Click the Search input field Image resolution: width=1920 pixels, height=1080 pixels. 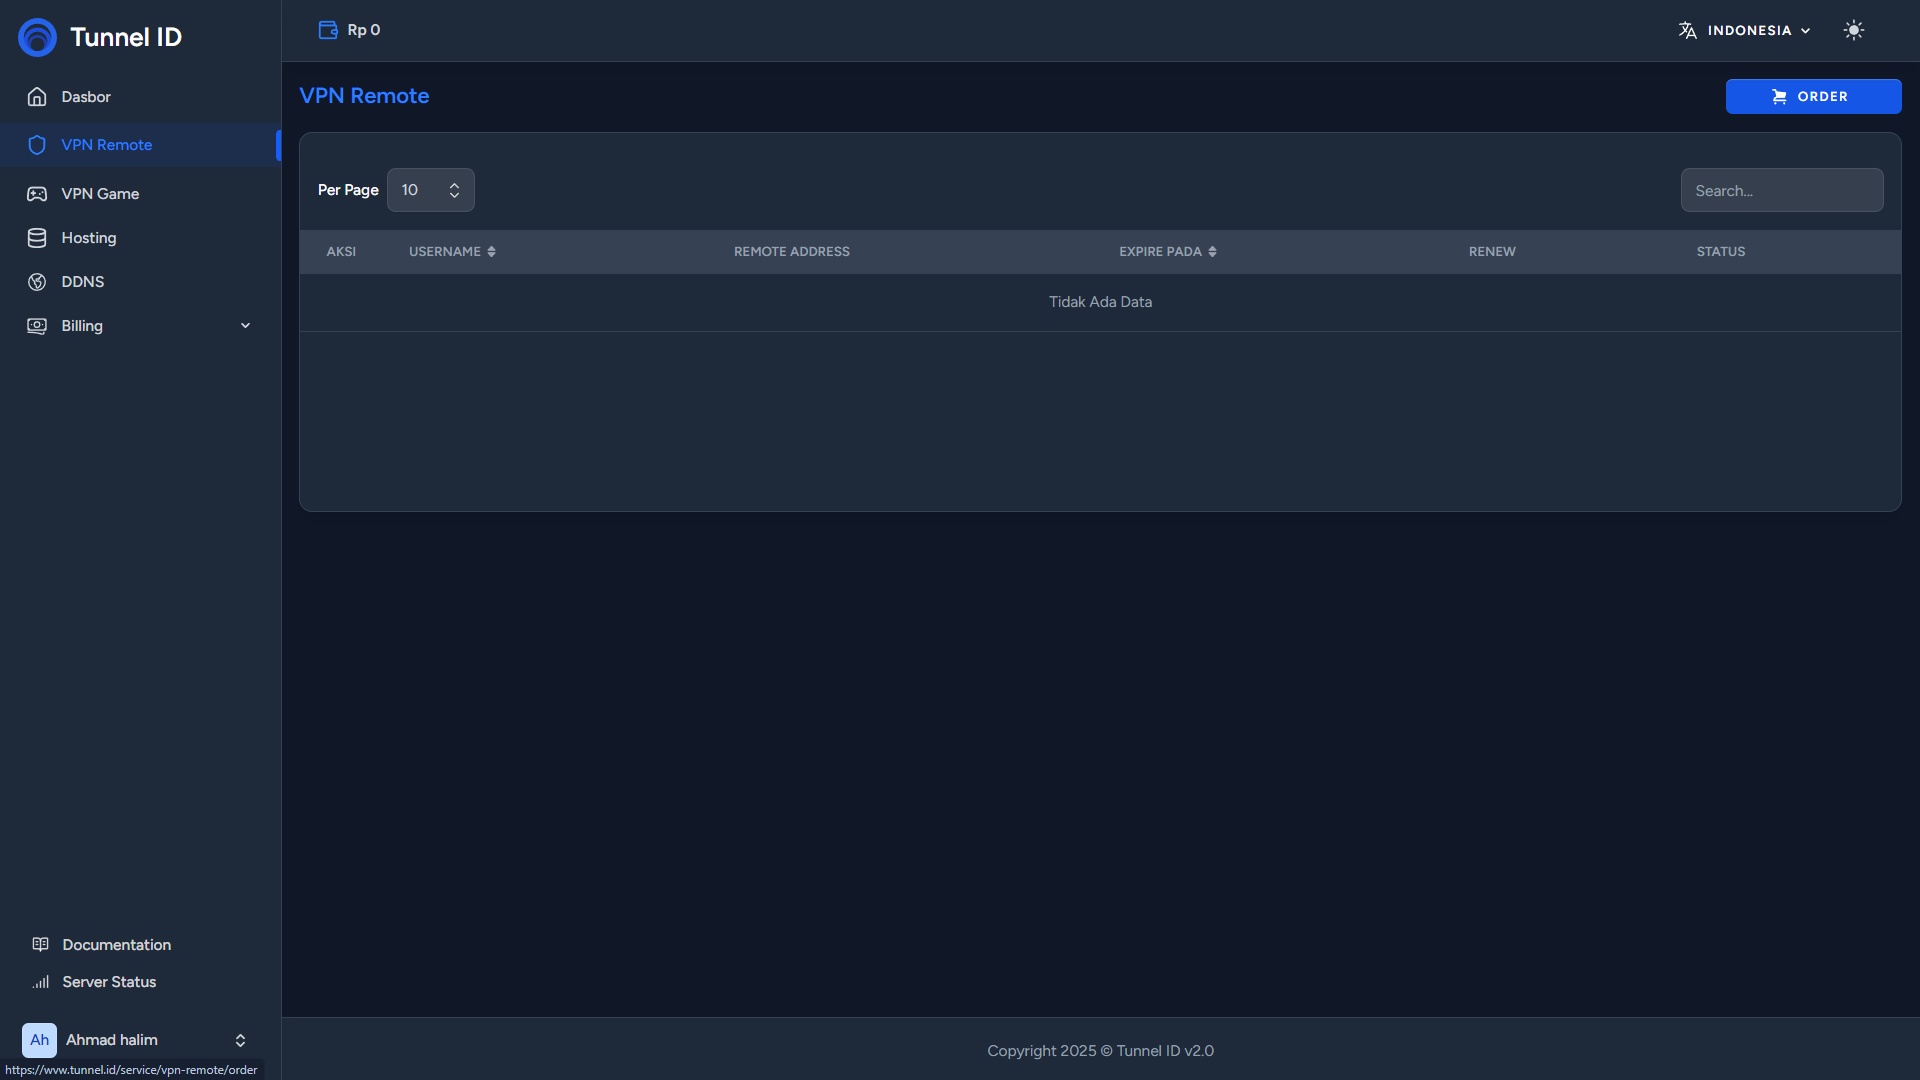pyautogui.click(x=1781, y=190)
